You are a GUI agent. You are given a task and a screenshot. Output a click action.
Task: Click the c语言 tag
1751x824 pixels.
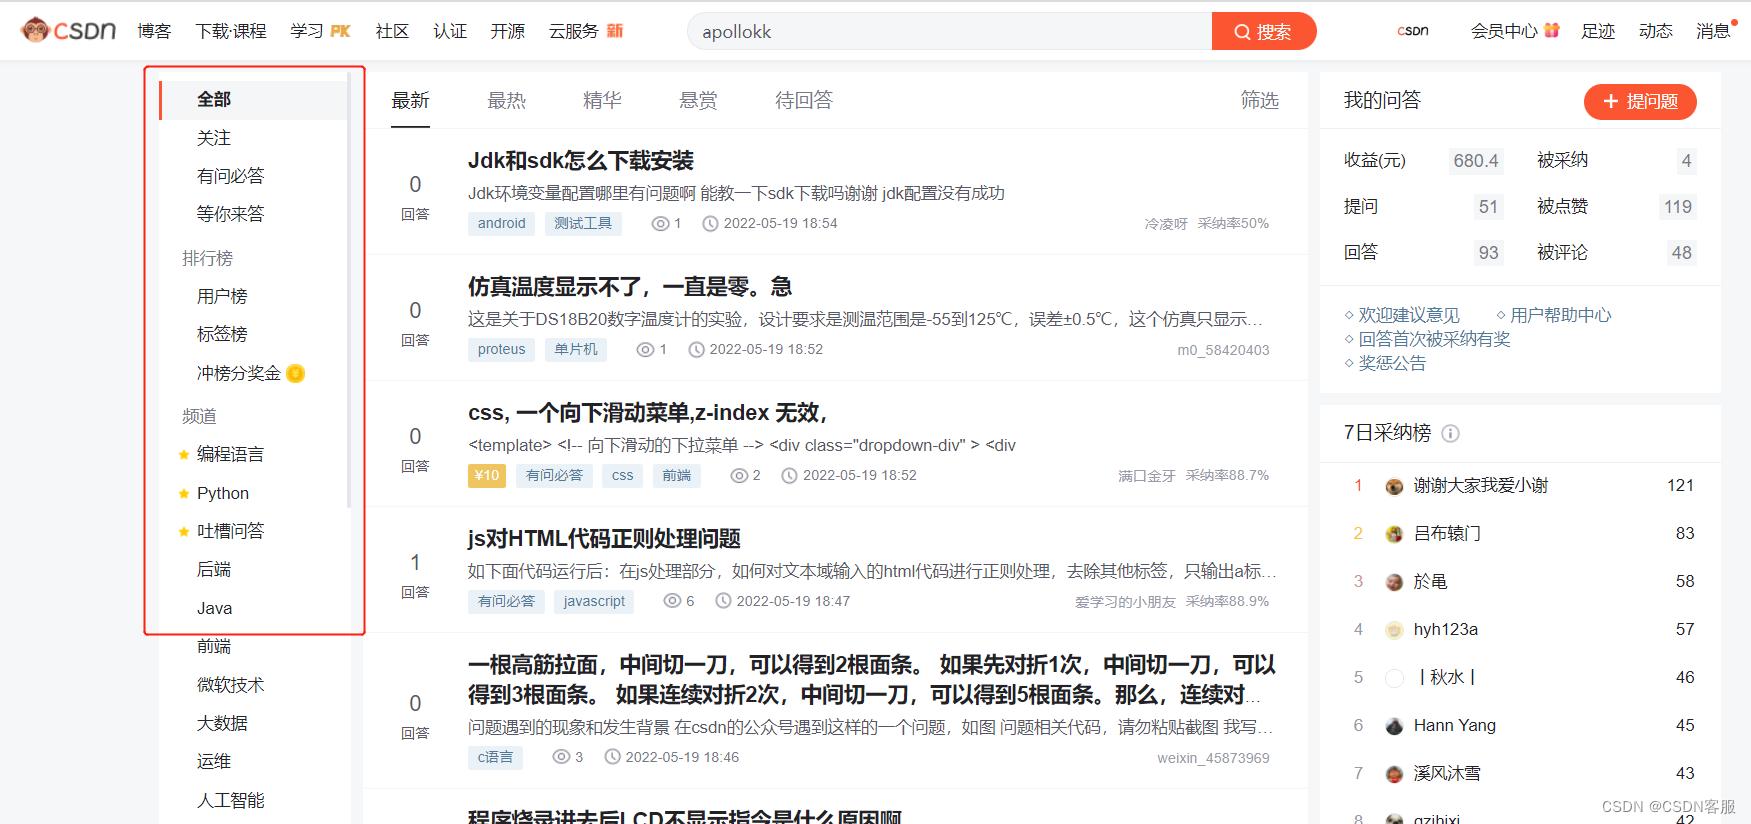495,757
